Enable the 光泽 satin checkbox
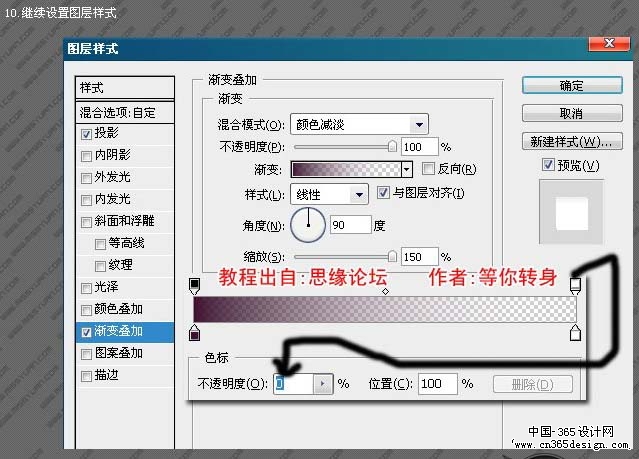This screenshot has width=639, height=459. (86, 288)
